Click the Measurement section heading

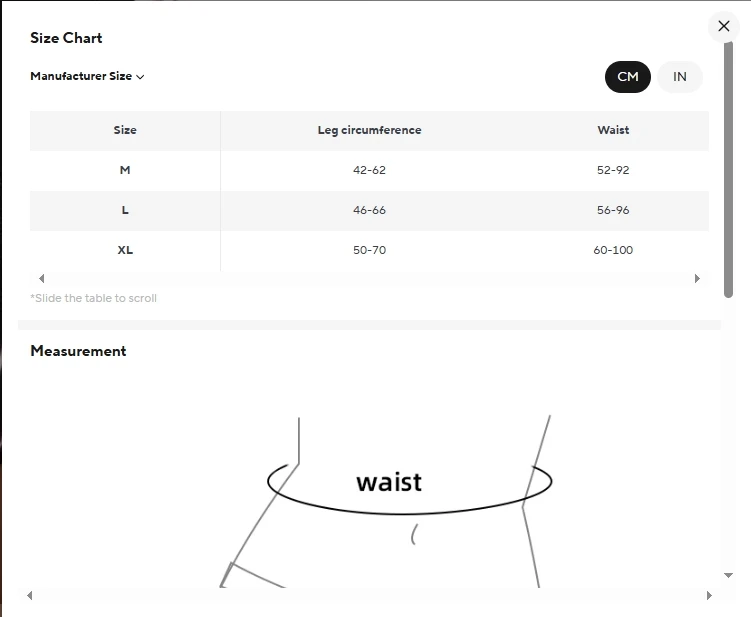[78, 351]
